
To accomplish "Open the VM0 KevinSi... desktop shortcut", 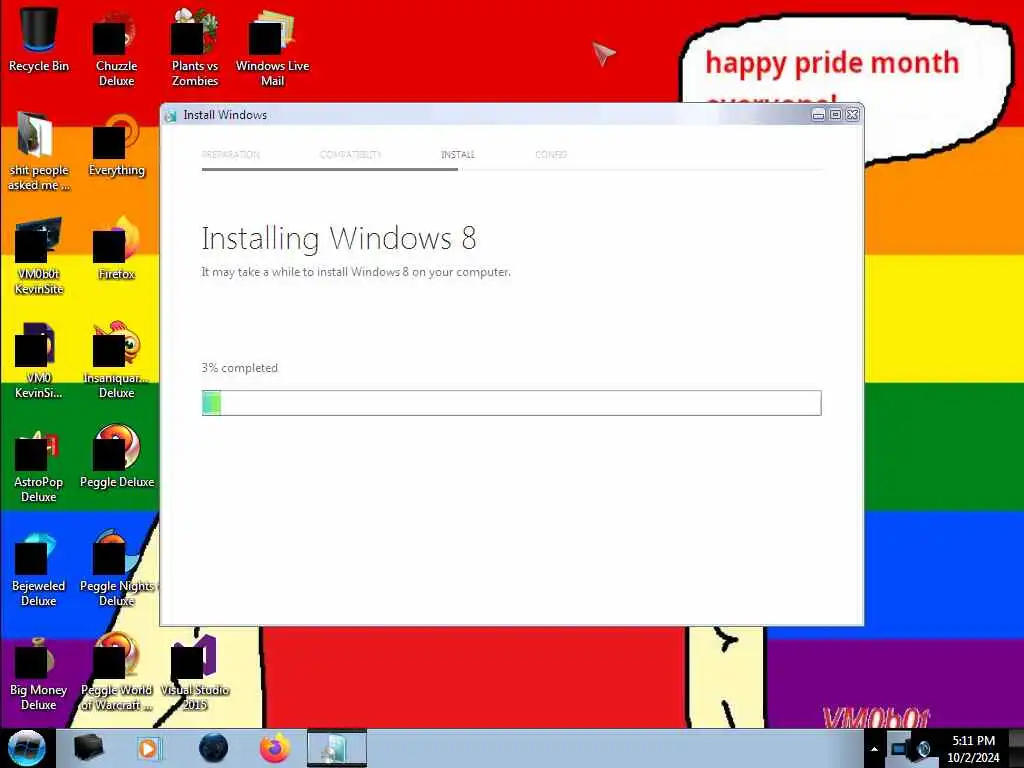I will 39,360.
